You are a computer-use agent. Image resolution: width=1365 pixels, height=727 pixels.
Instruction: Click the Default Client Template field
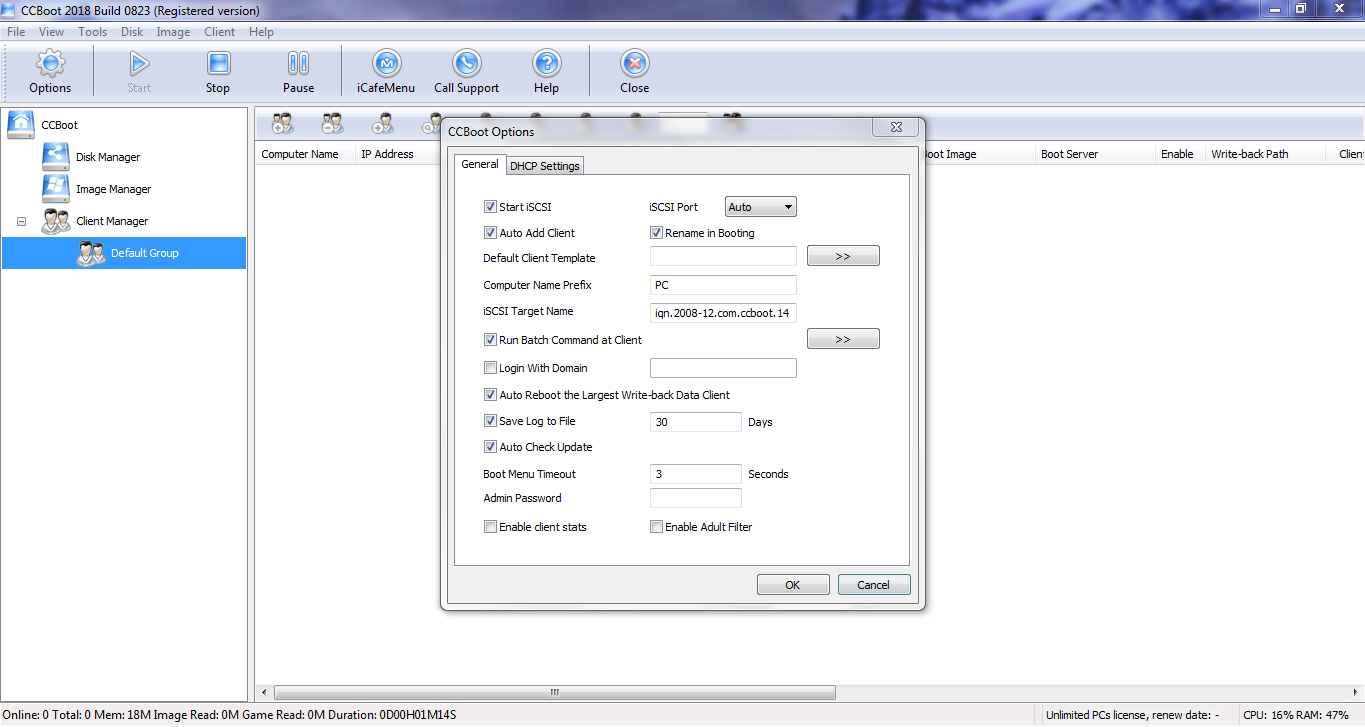[x=723, y=257]
